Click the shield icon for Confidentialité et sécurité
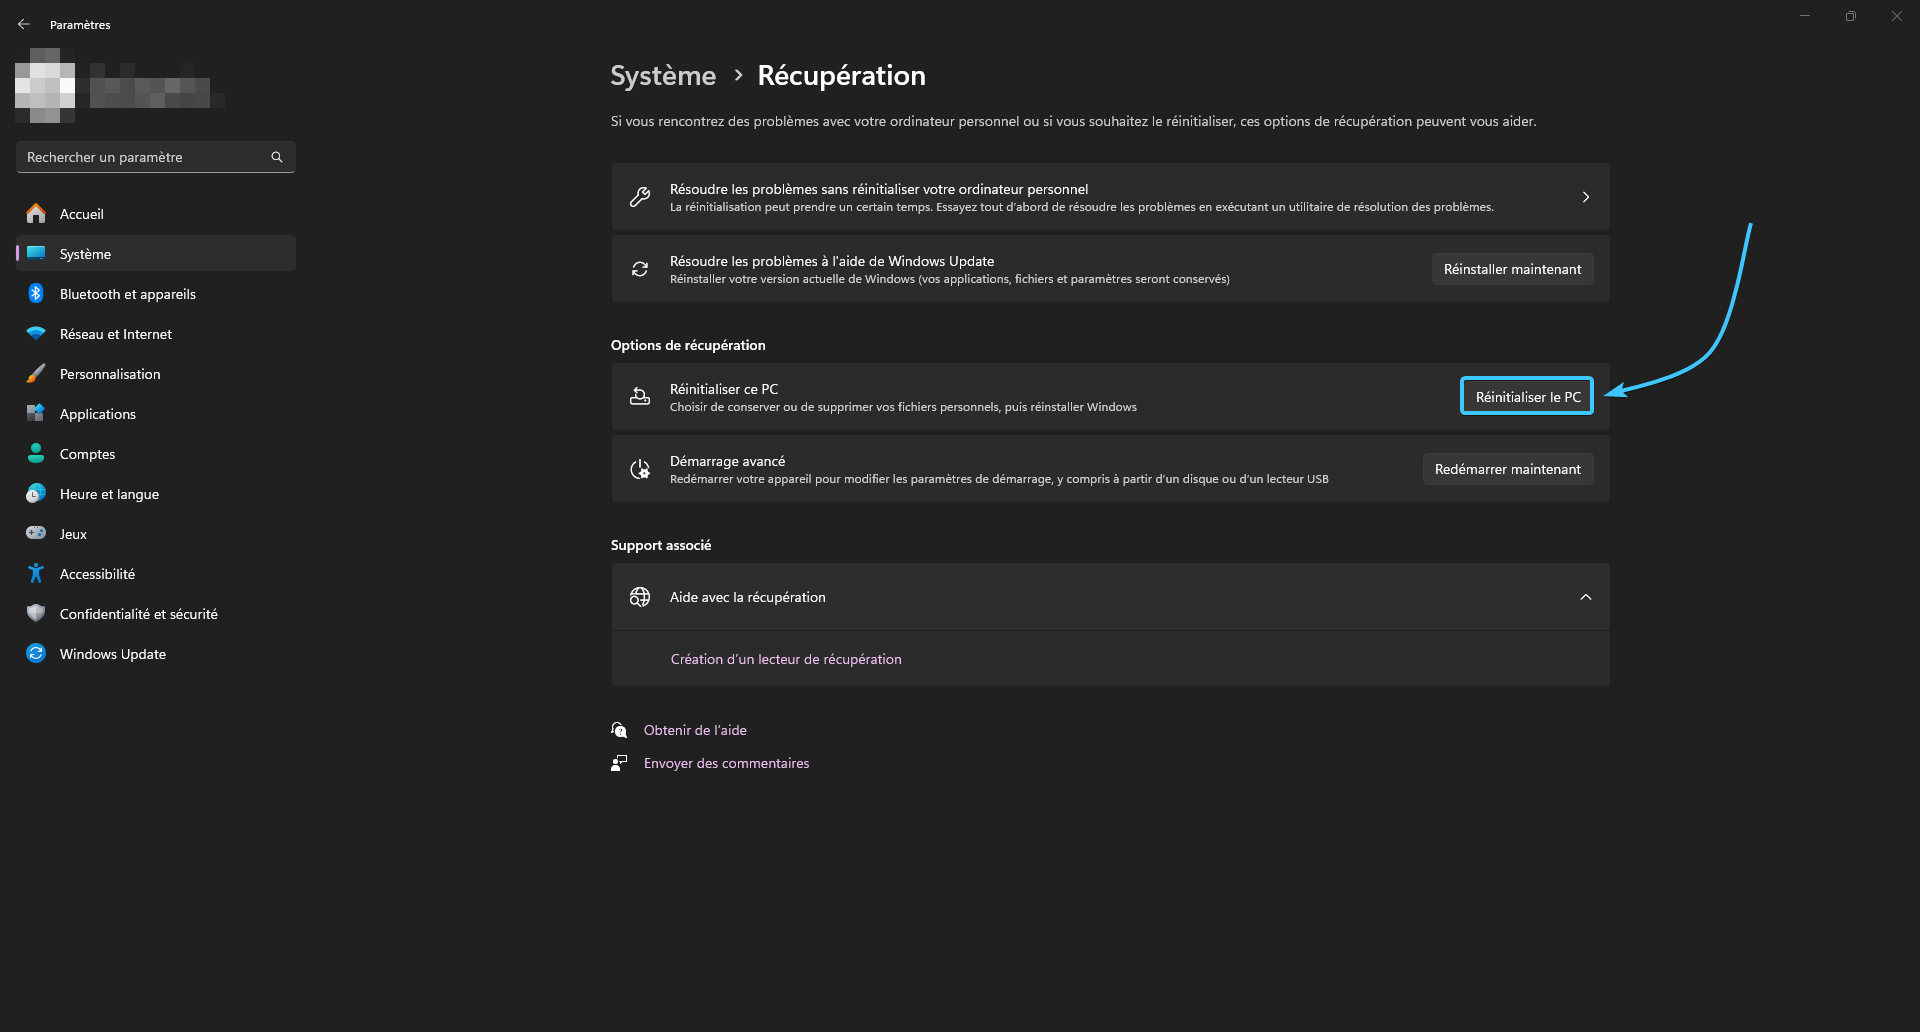The image size is (1920, 1032). pyautogui.click(x=36, y=614)
